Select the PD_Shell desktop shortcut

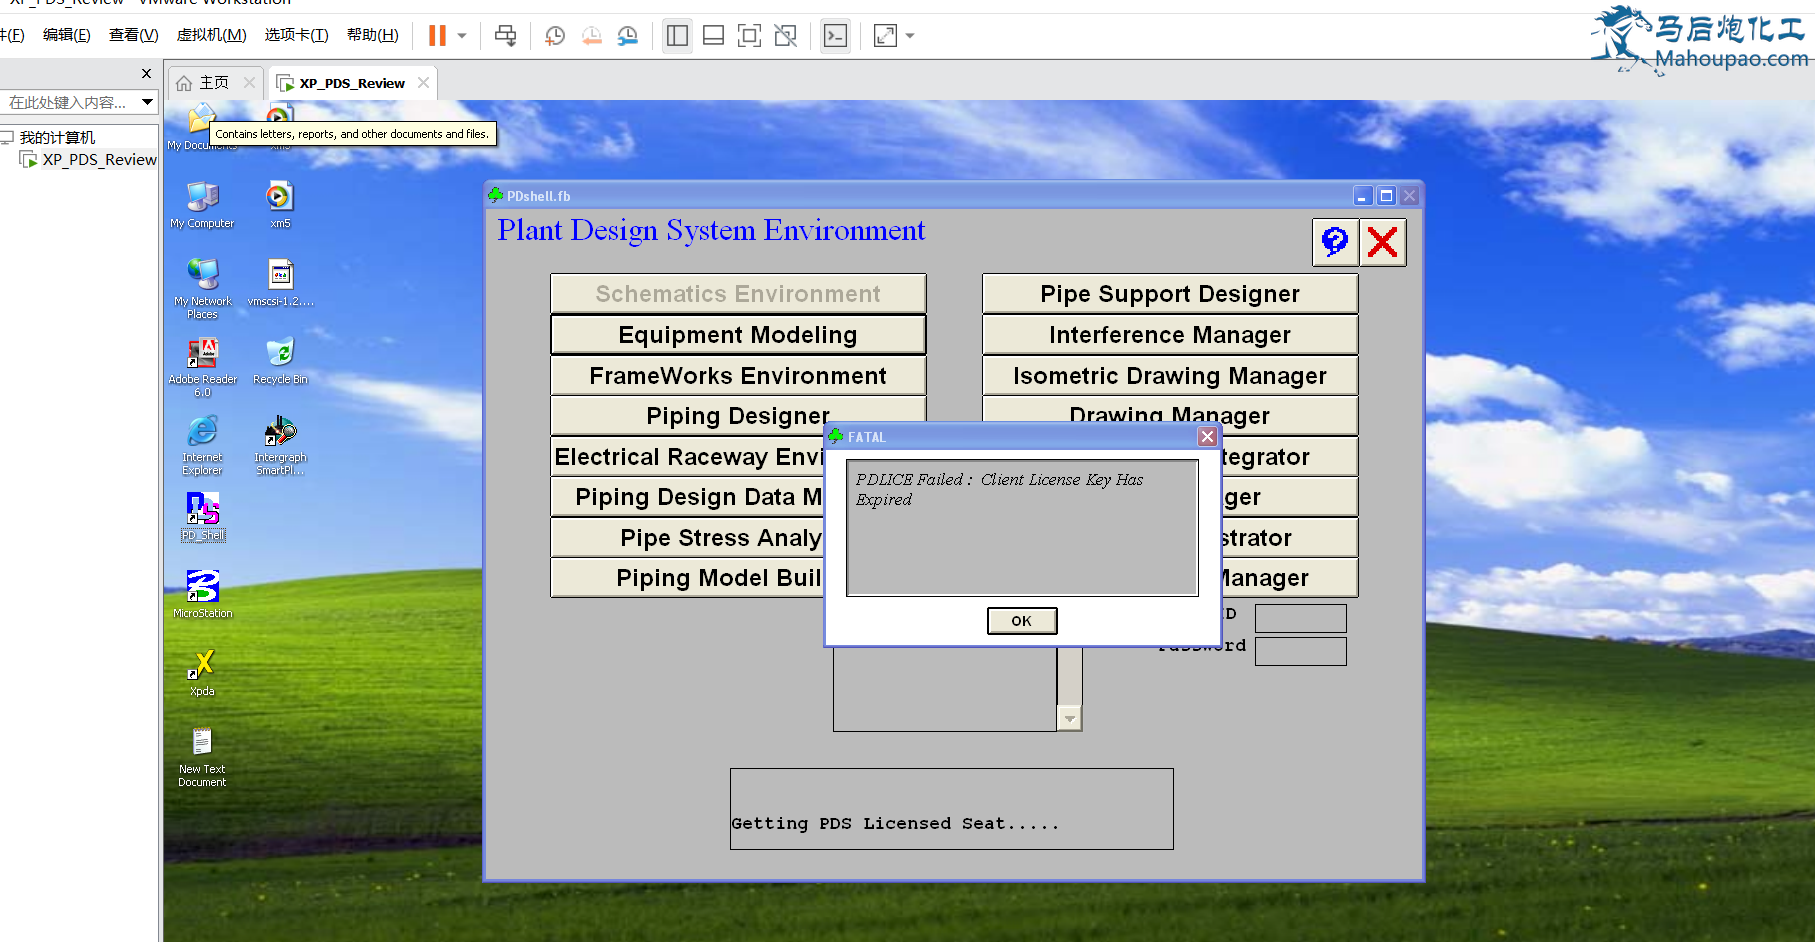[x=203, y=517]
